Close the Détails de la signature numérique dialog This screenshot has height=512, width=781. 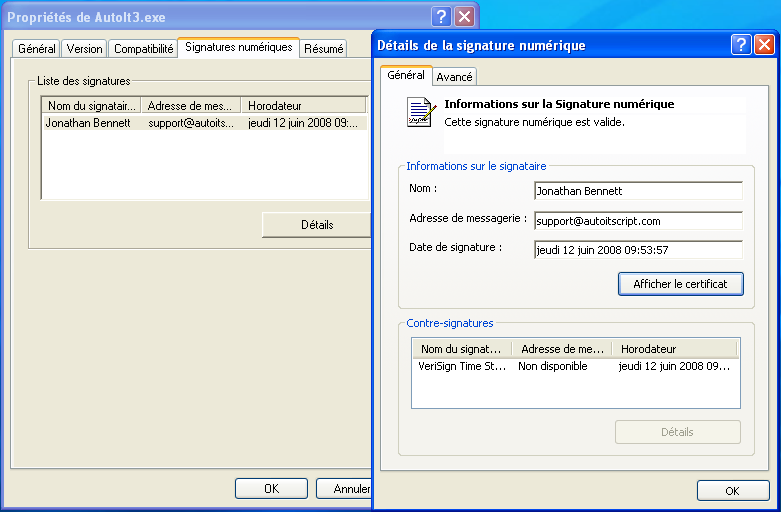pos(764,45)
